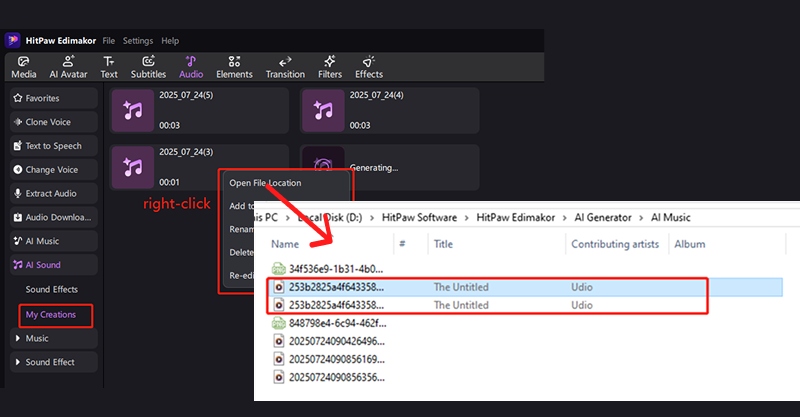Open the Elements tab

click(x=234, y=67)
